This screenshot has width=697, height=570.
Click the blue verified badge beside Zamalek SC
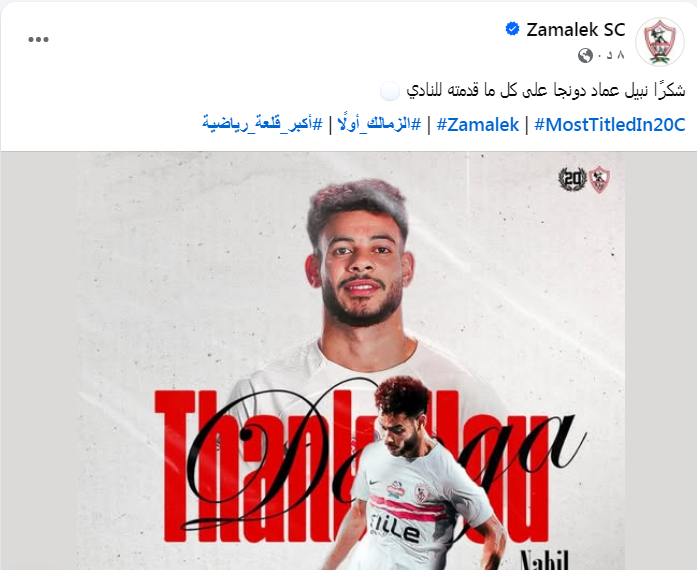[x=513, y=29]
